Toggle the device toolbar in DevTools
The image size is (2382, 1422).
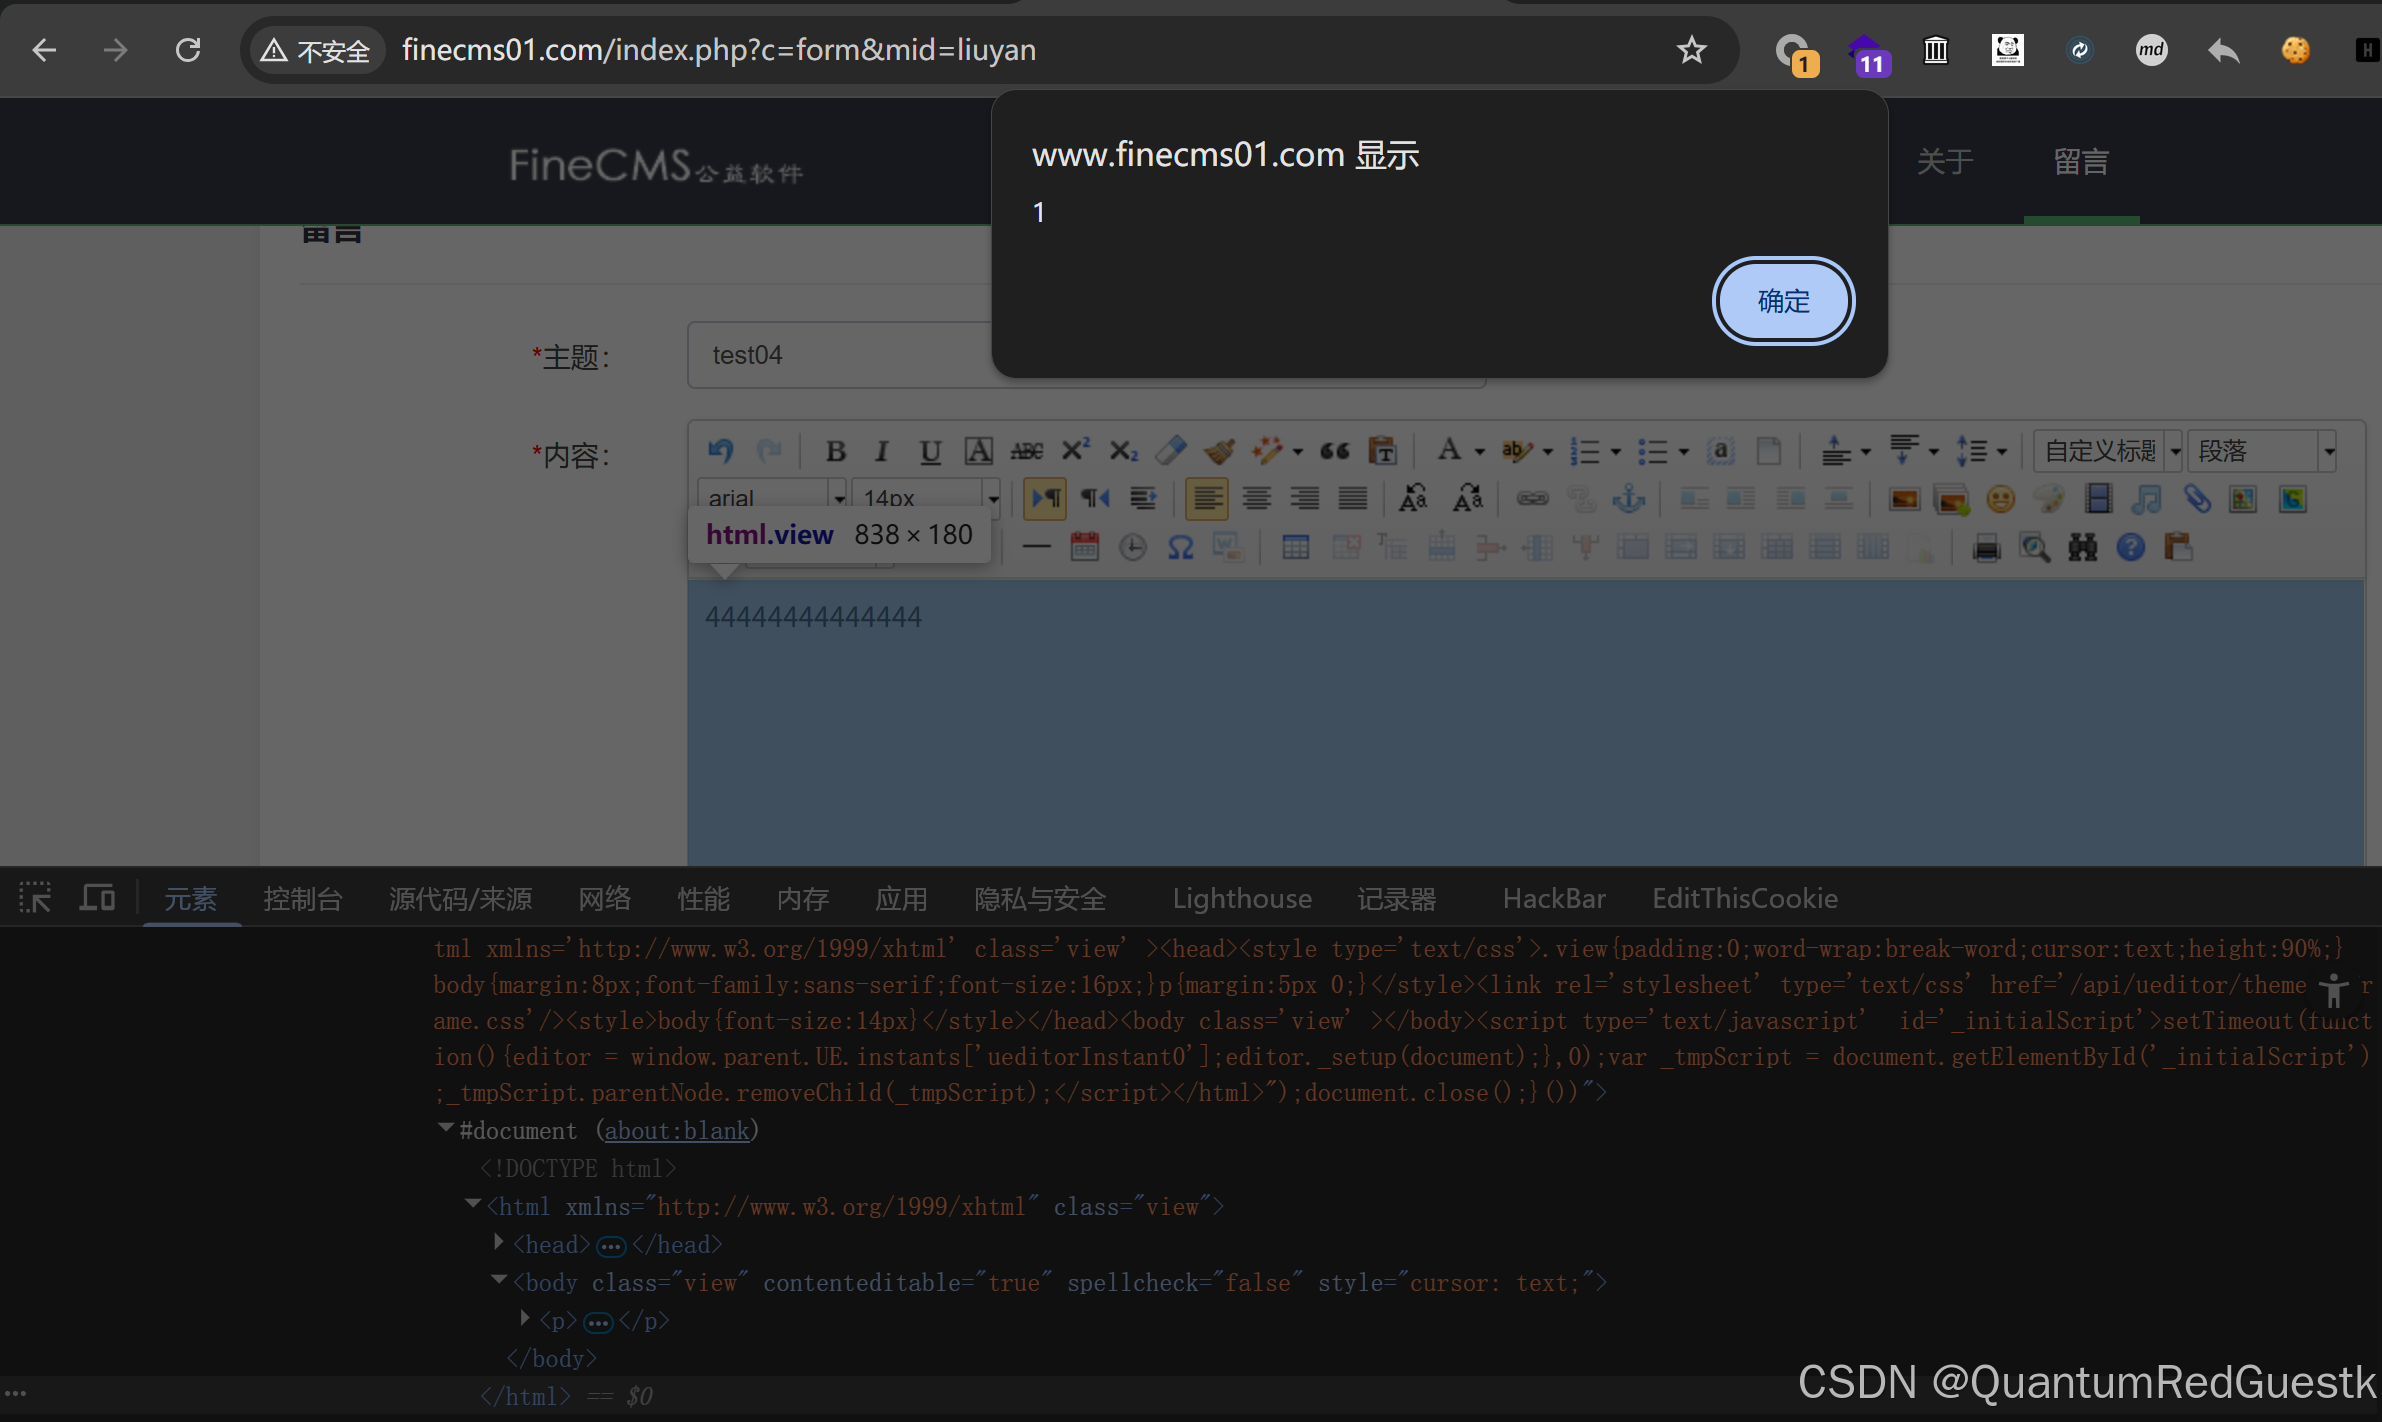(x=97, y=898)
